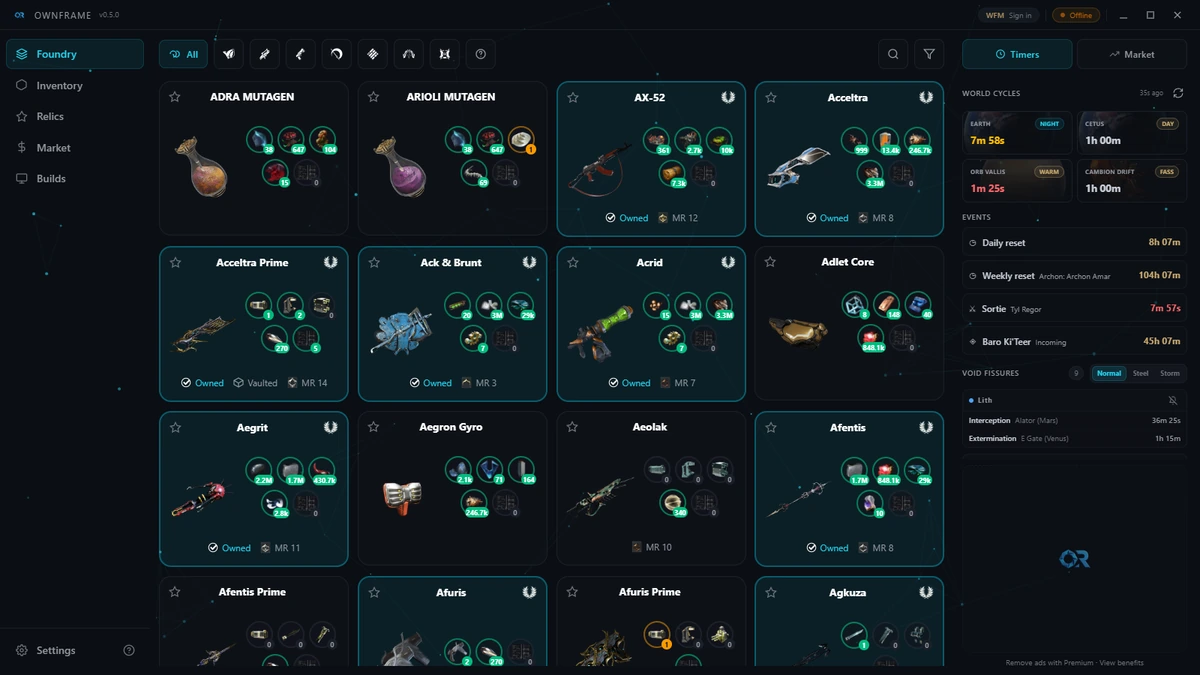Select the primary rifle category filter
This screenshot has width=1200, height=675.
[265, 54]
